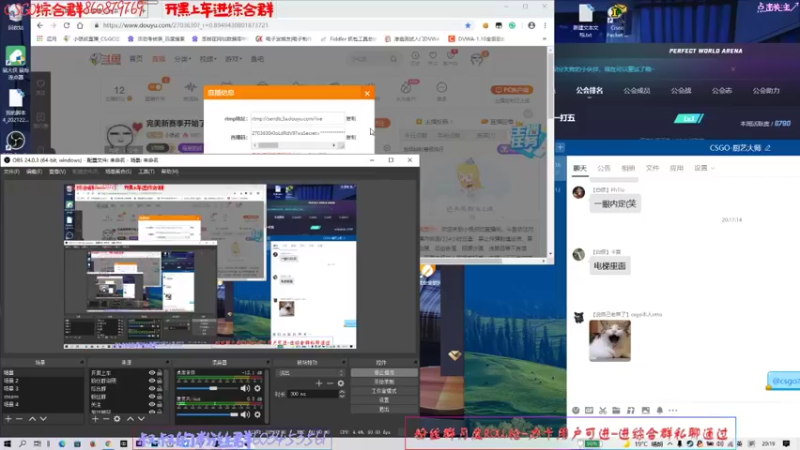Click the bell icon in chat toolbar
This screenshot has width=800, height=450.
click(660, 410)
